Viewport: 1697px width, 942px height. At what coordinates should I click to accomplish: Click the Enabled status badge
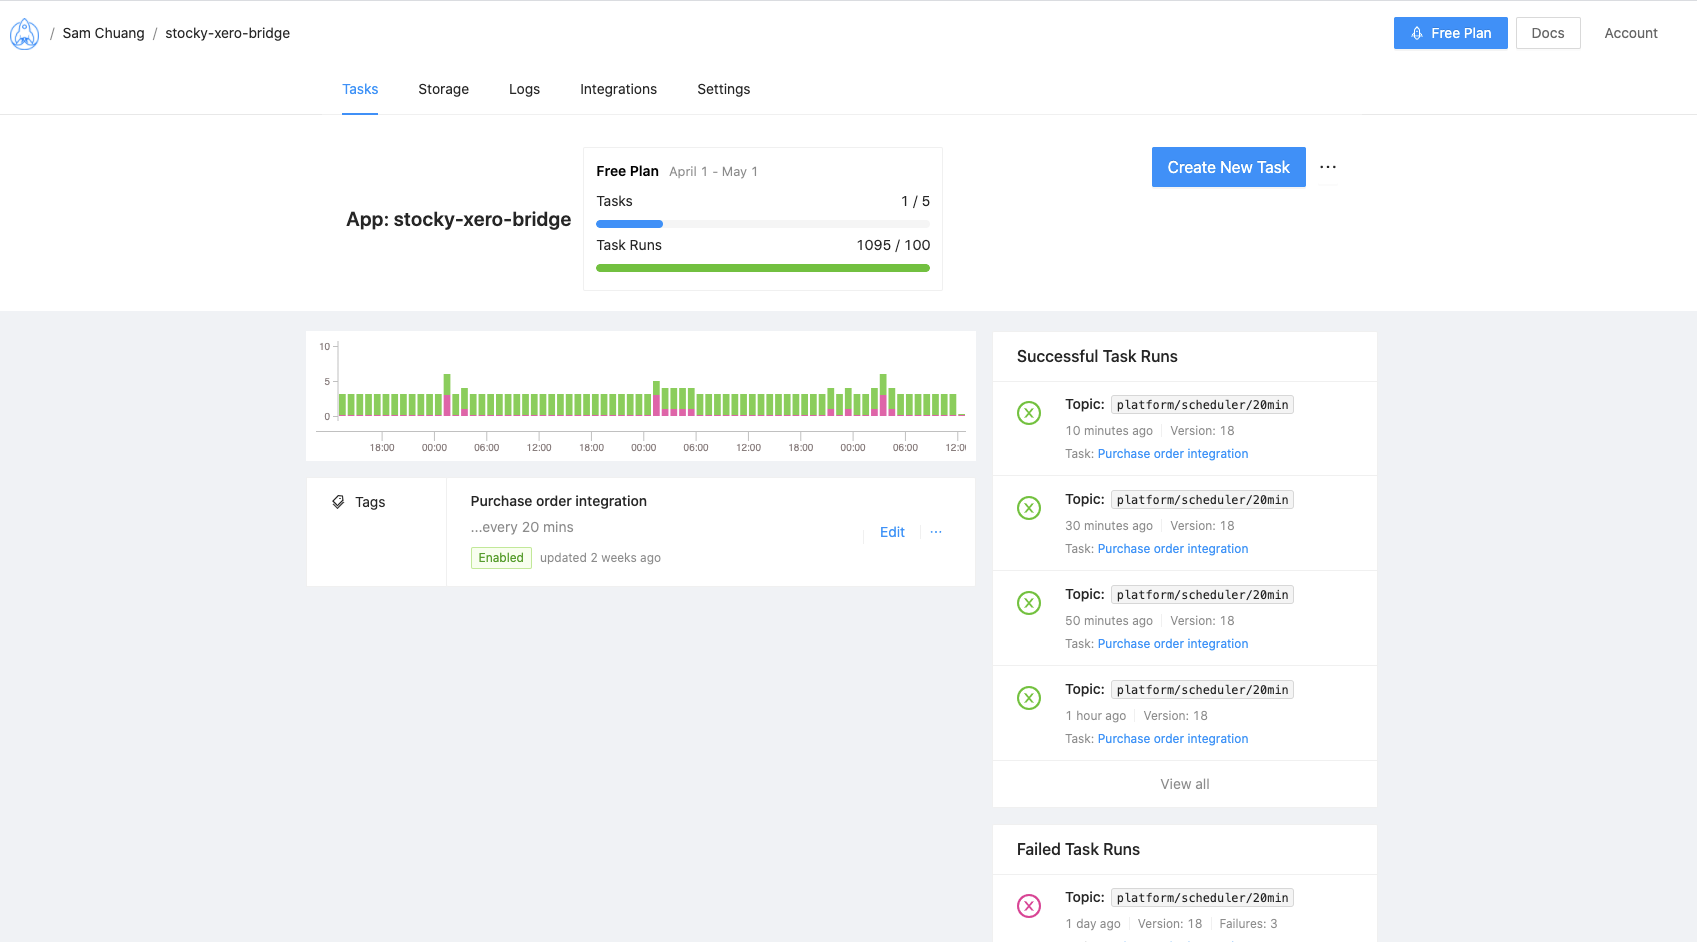coord(501,558)
